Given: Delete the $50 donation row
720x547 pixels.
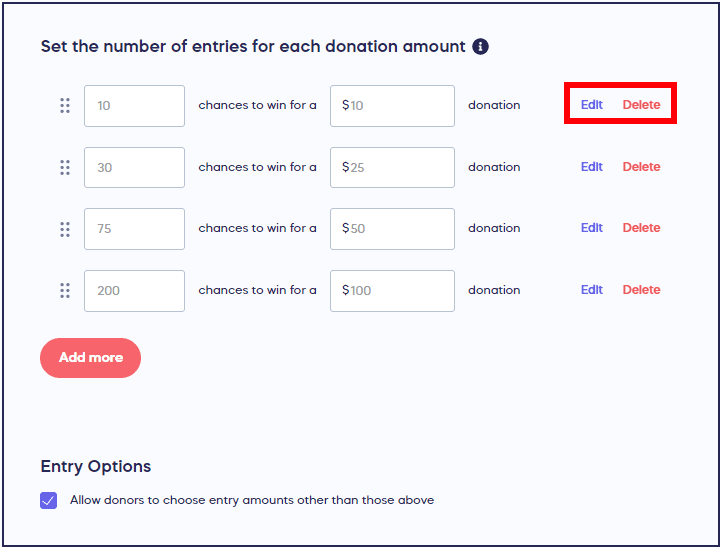Looking at the screenshot, I should [641, 228].
